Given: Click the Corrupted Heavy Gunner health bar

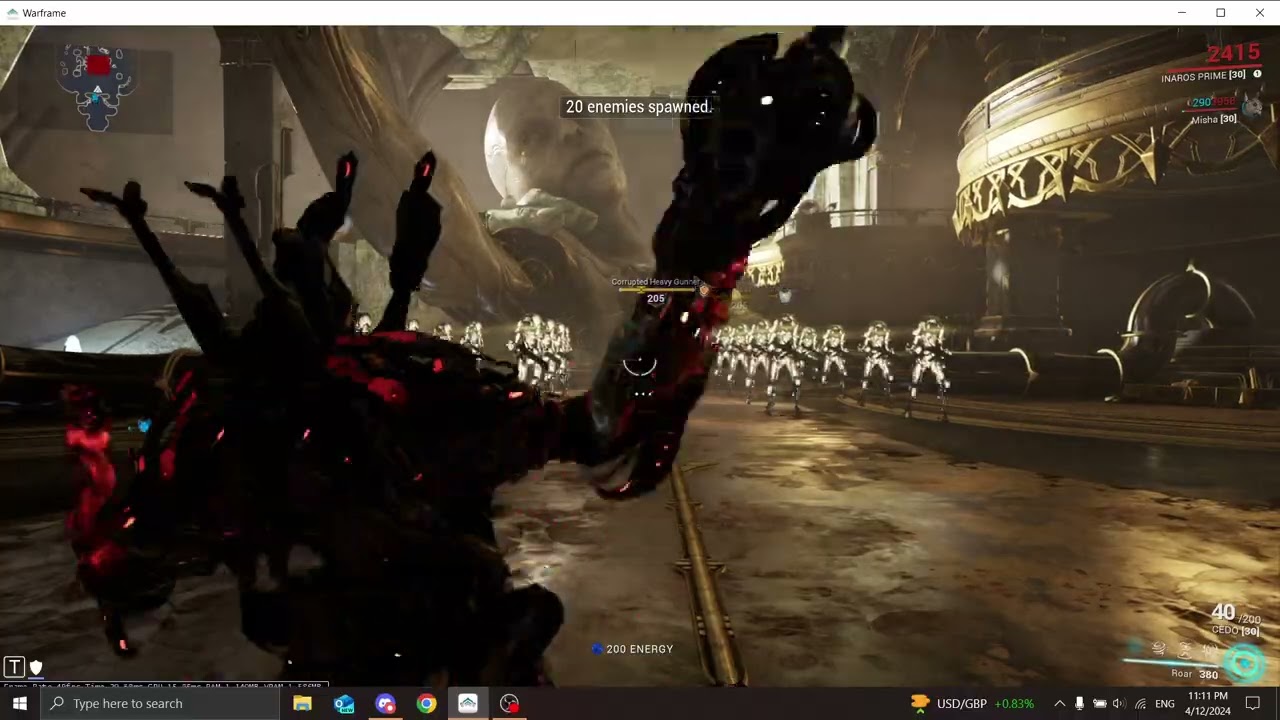Looking at the screenshot, I should pyautogui.click(x=656, y=290).
